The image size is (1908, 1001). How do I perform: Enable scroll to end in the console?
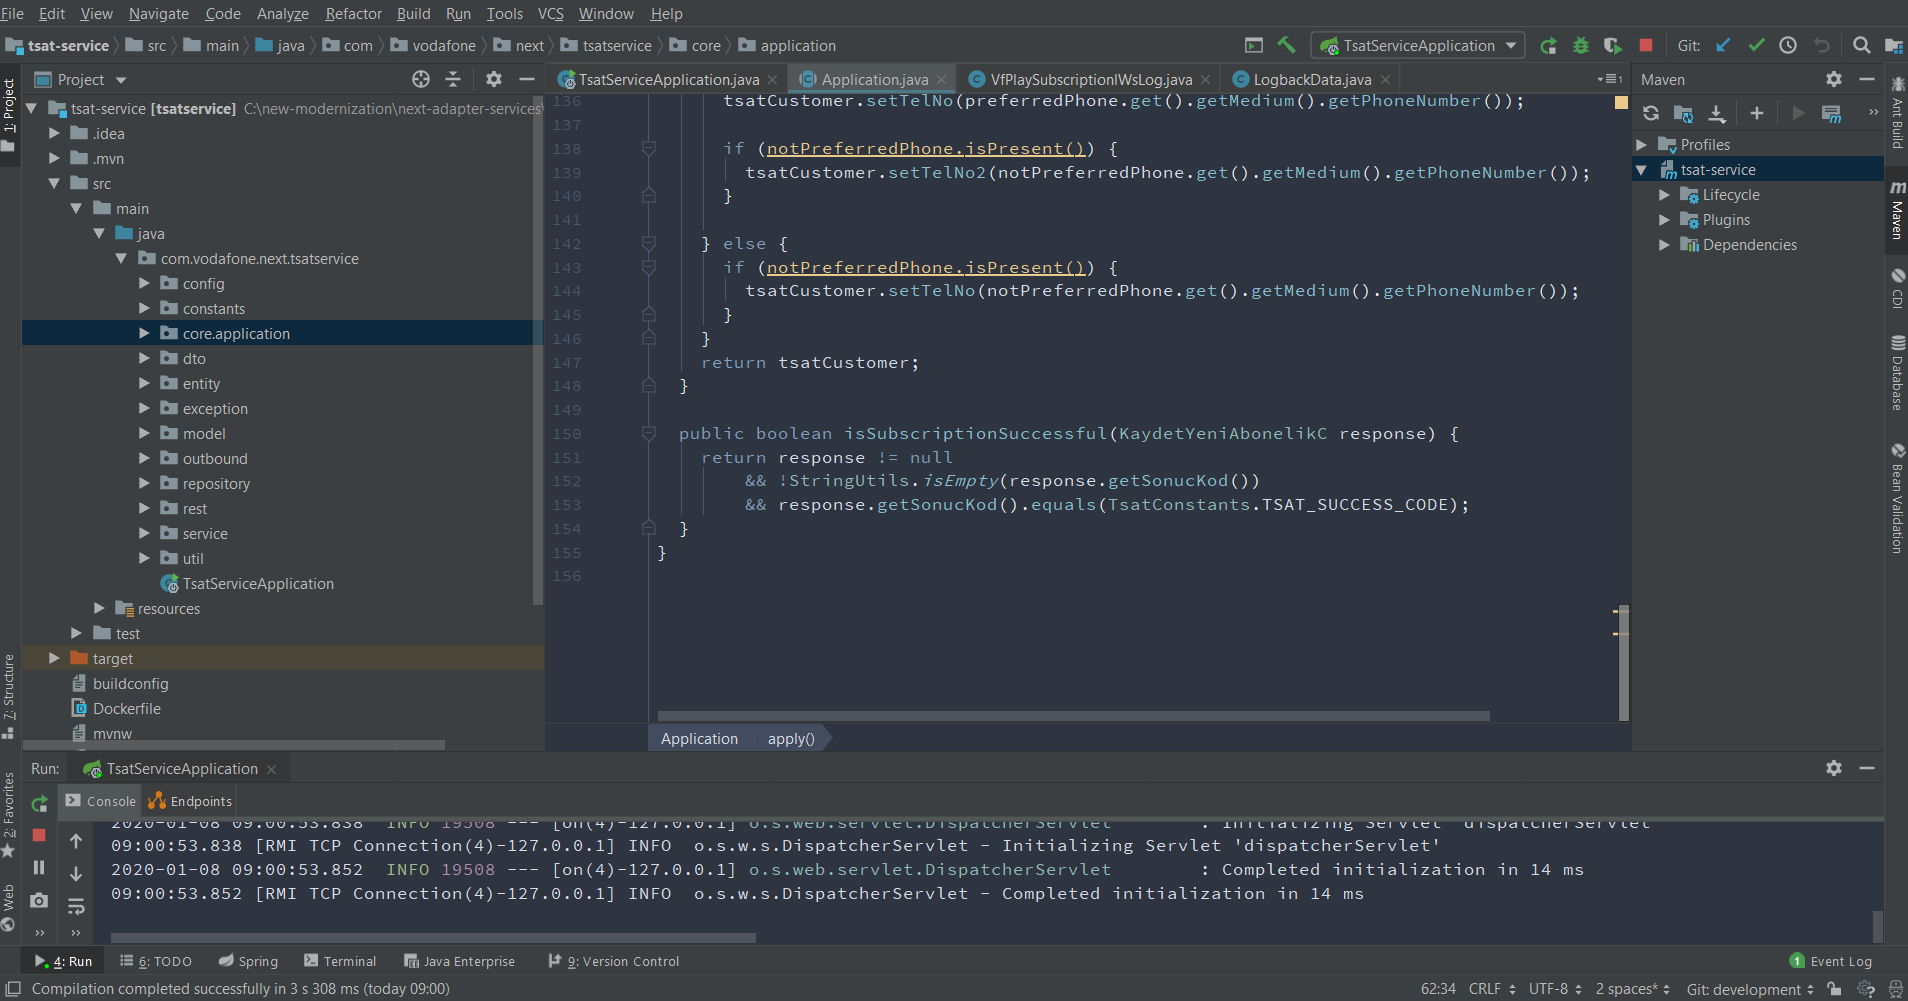(x=76, y=874)
